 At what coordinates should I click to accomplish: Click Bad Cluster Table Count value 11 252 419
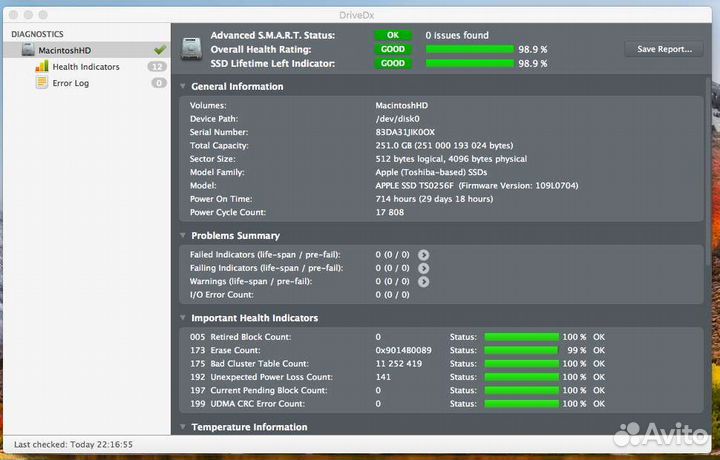pyautogui.click(x=398, y=364)
